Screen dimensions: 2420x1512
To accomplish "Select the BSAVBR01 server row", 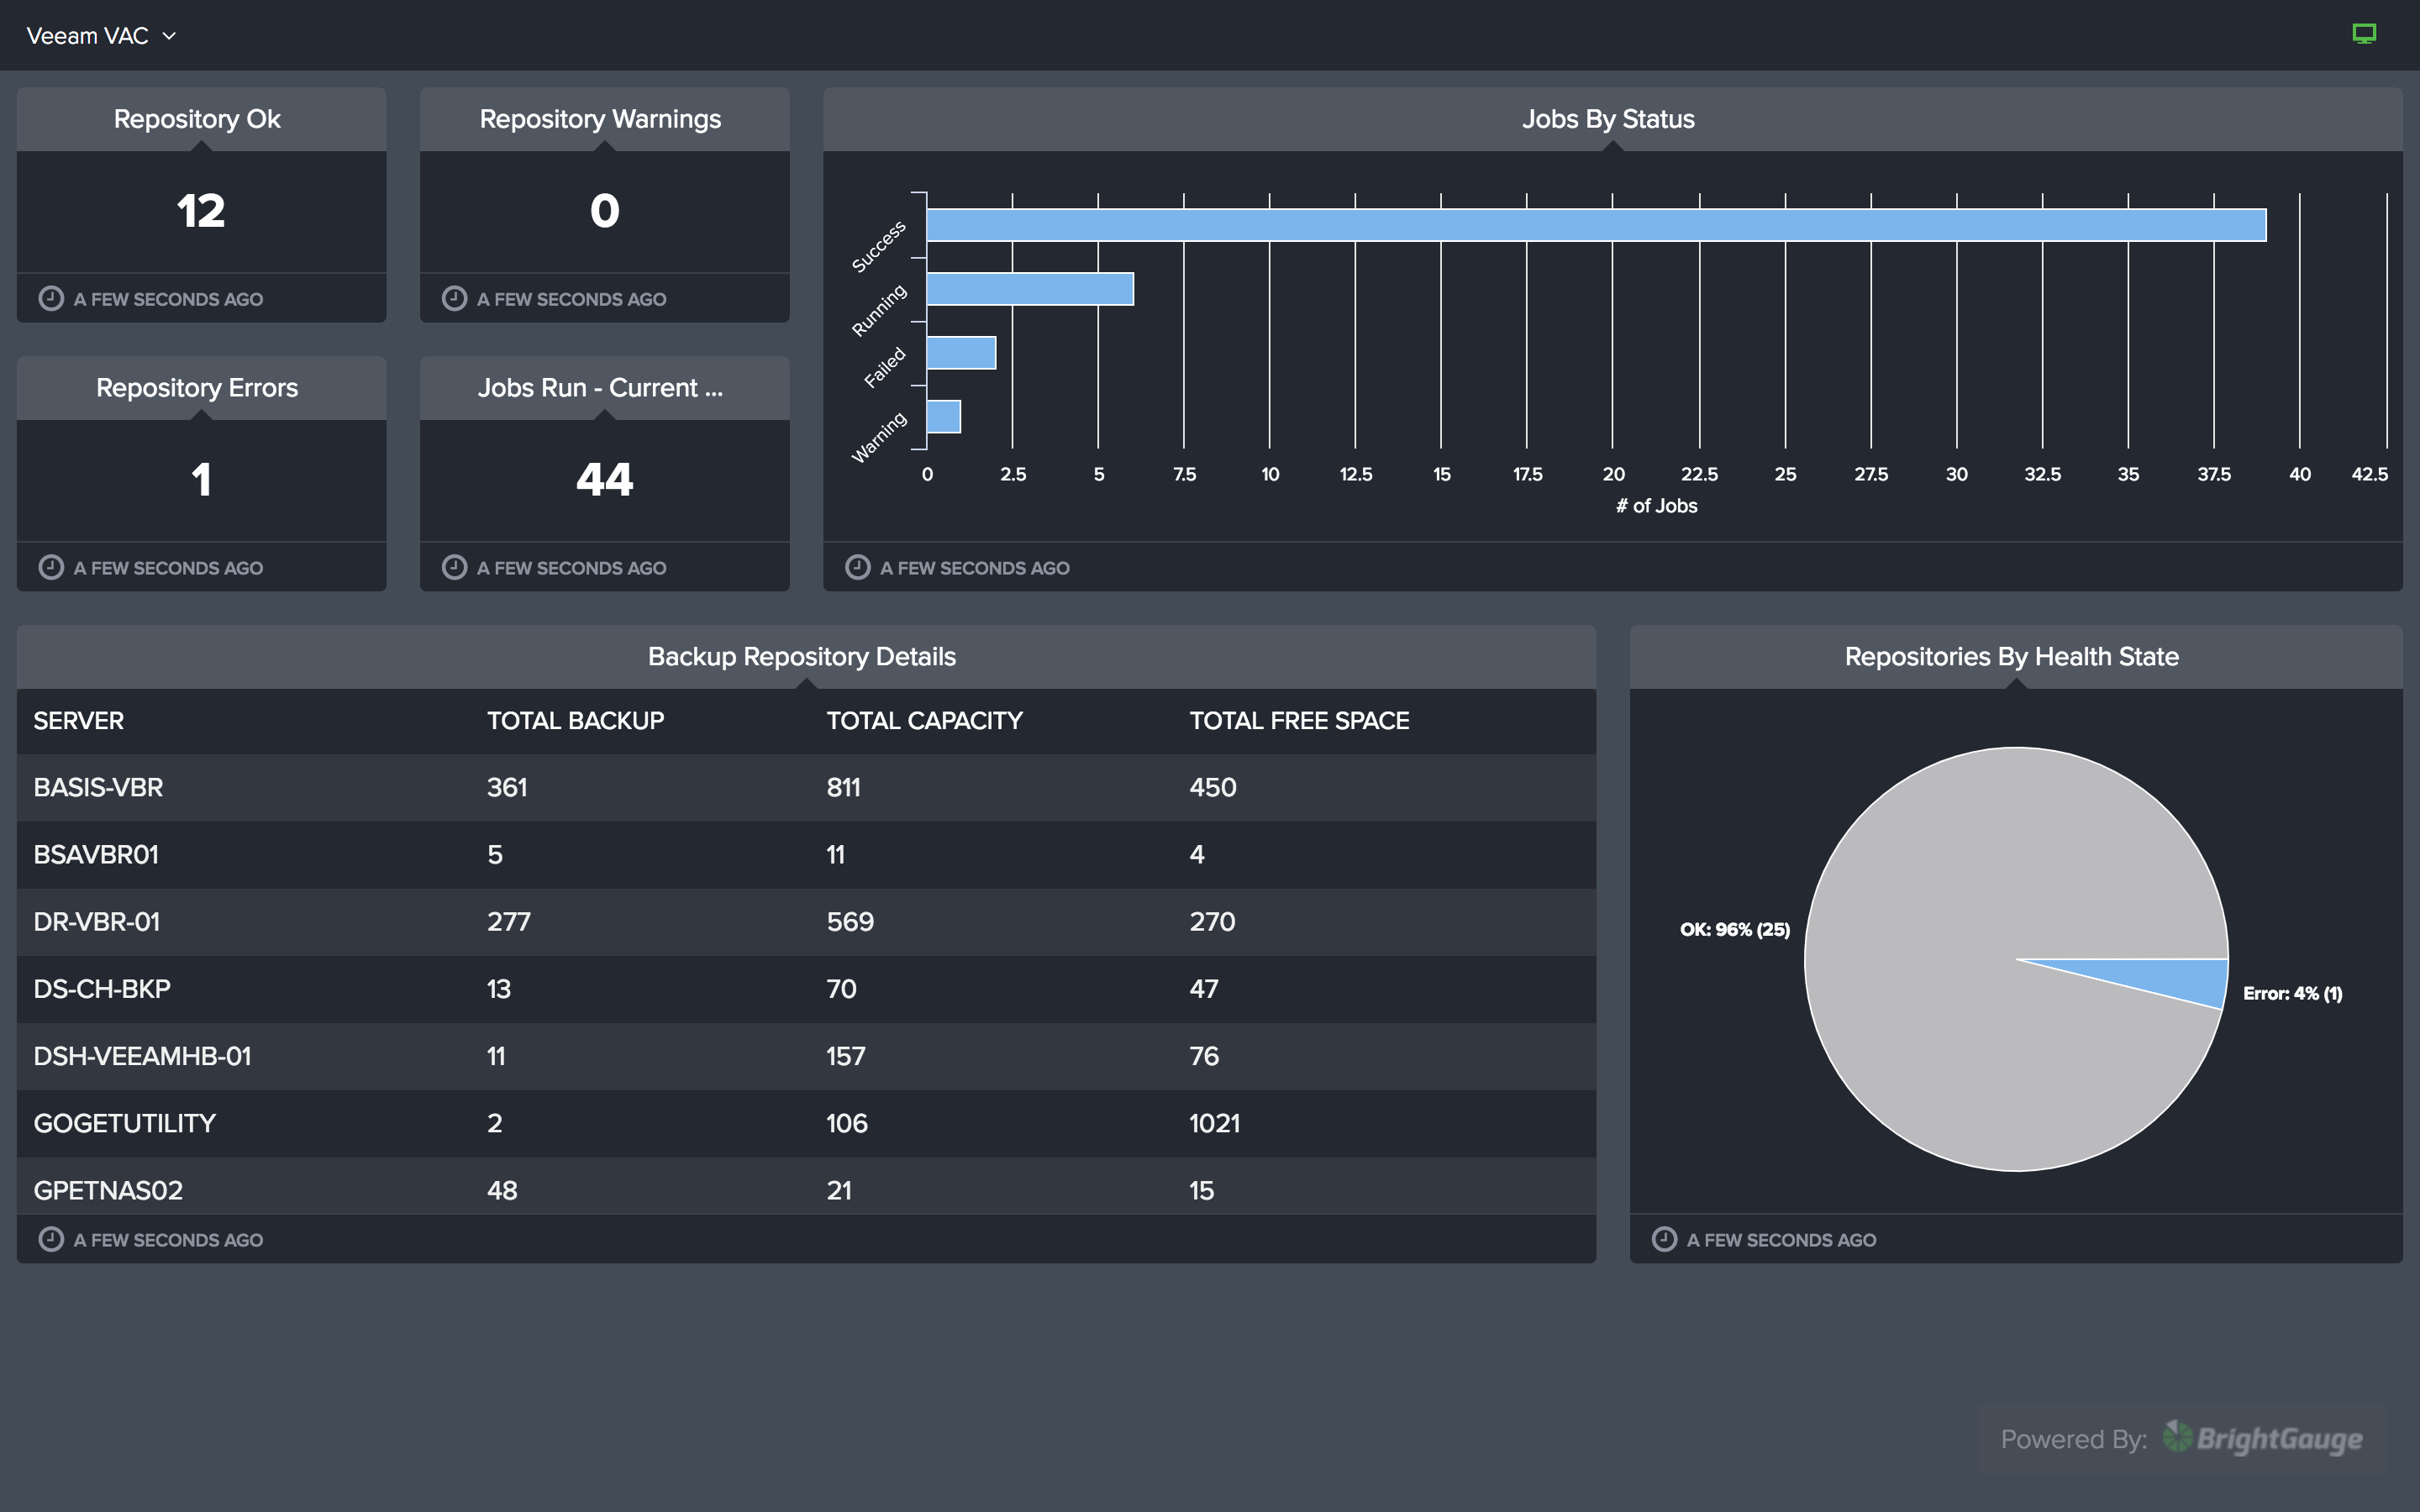I will [806, 855].
